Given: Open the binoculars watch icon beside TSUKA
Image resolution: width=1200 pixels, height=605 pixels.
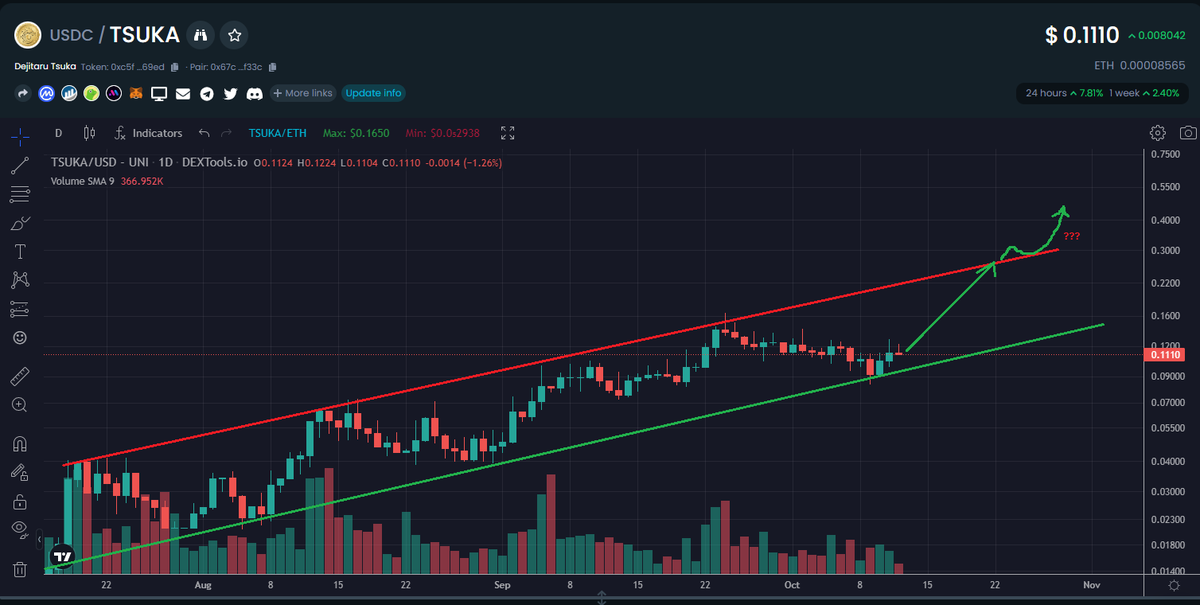Looking at the screenshot, I should tap(201, 35).
